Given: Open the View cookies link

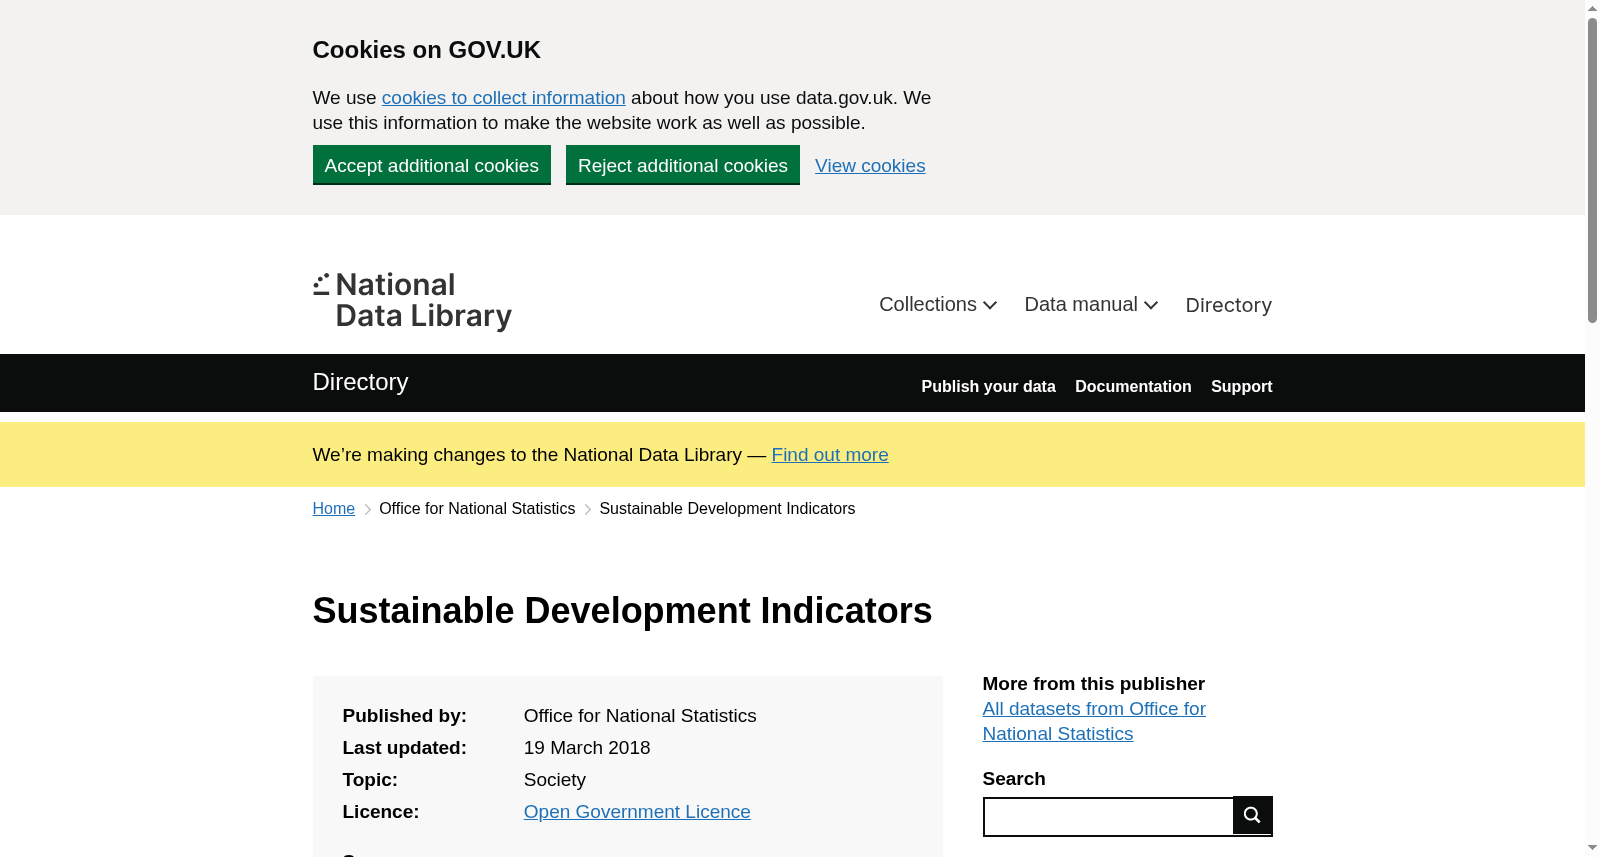Looking at the screenshot, I should pyautogui.click(x=870, y=166).
